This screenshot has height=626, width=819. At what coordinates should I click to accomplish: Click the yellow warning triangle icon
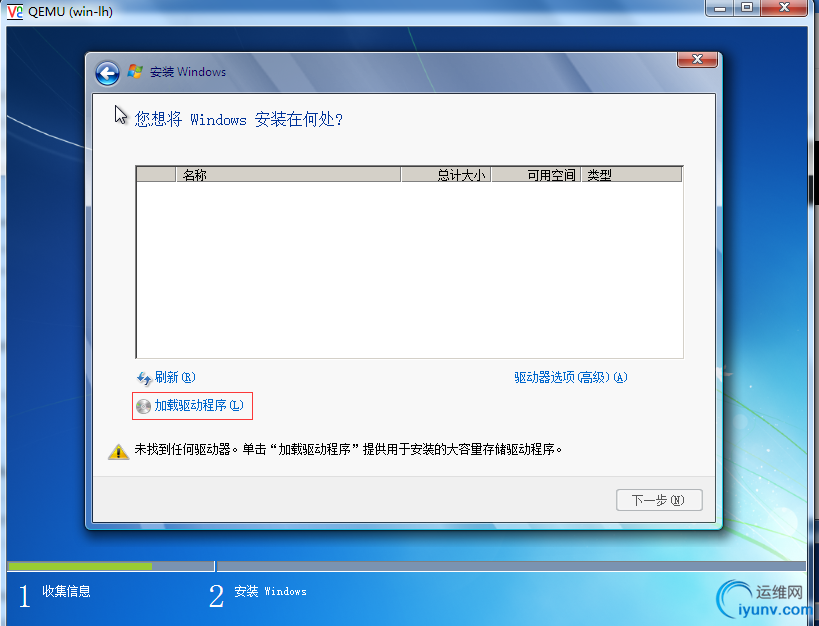119,451
